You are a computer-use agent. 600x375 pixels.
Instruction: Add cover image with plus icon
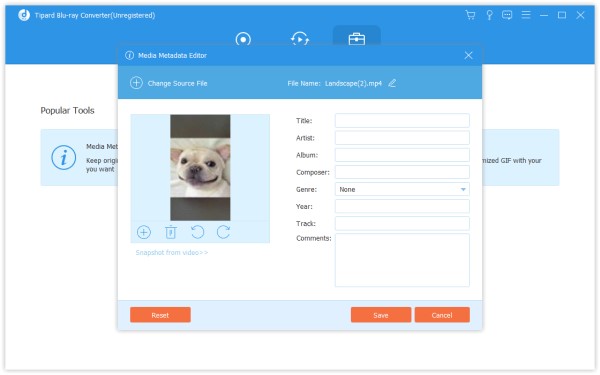tap(144, 232)
